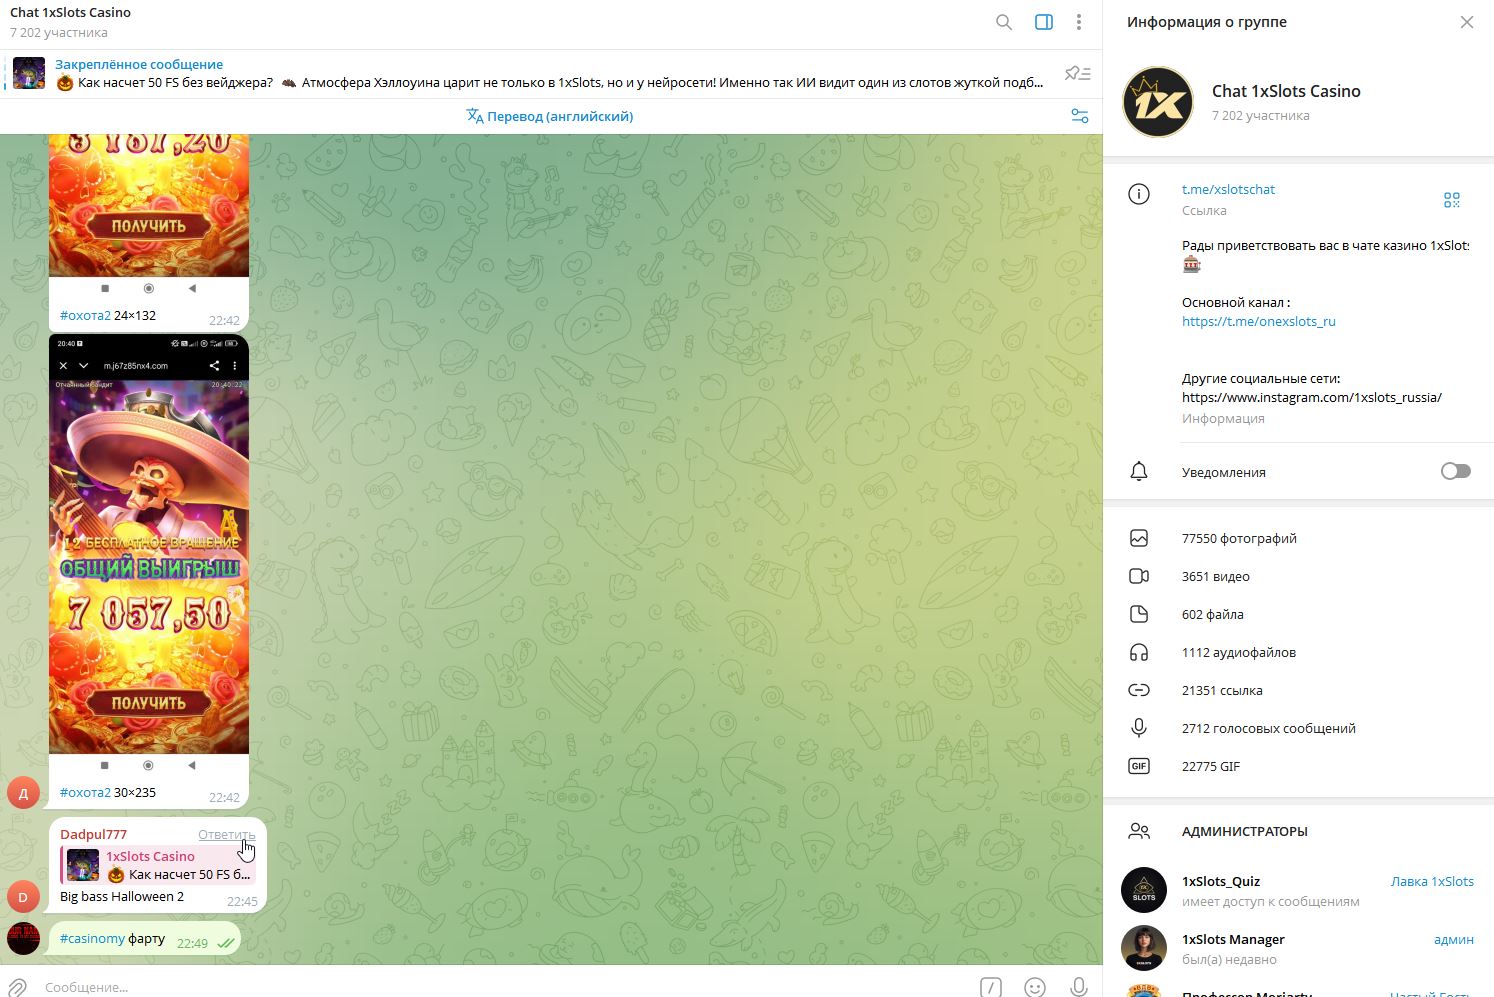Click the voice message microphone button
Screen dimensions: 1494x997
[1079, 987]
